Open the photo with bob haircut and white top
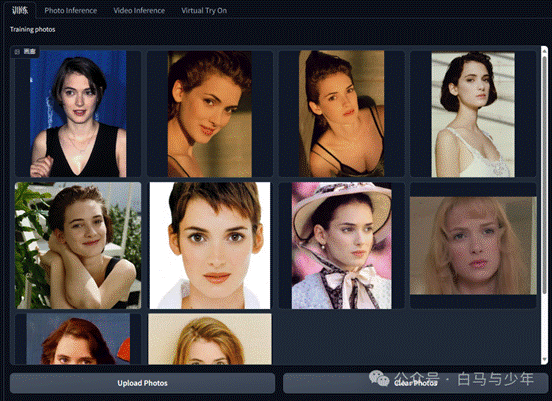The image size is (552, 401). 473,114
